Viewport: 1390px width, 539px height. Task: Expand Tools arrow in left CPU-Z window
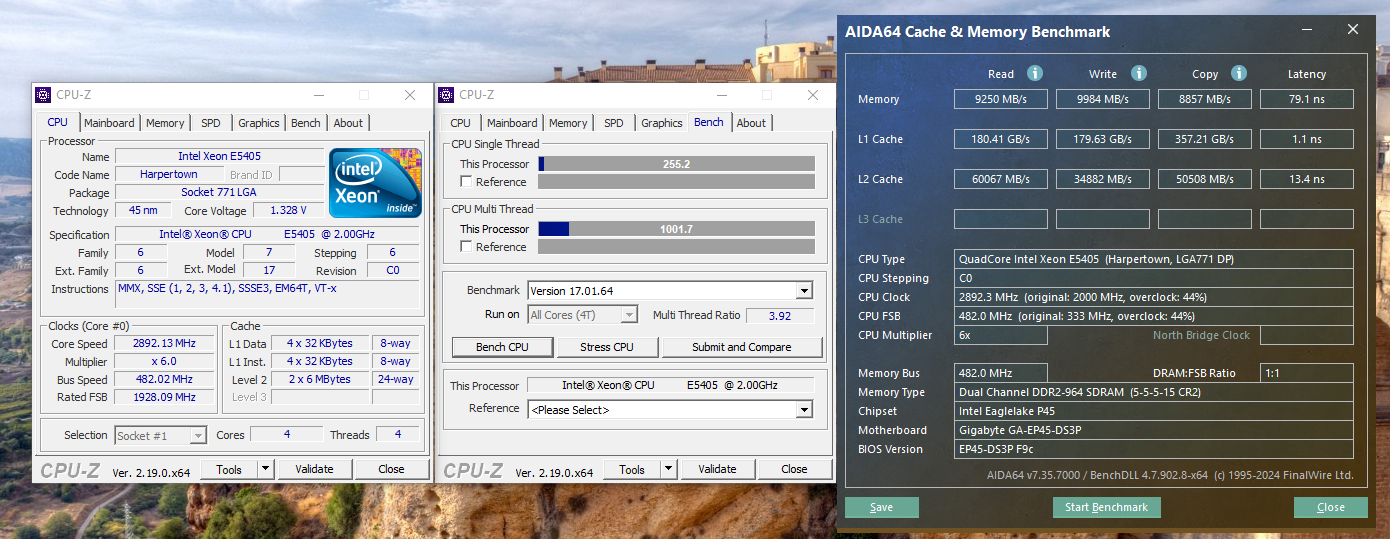(x=265, y=469)
